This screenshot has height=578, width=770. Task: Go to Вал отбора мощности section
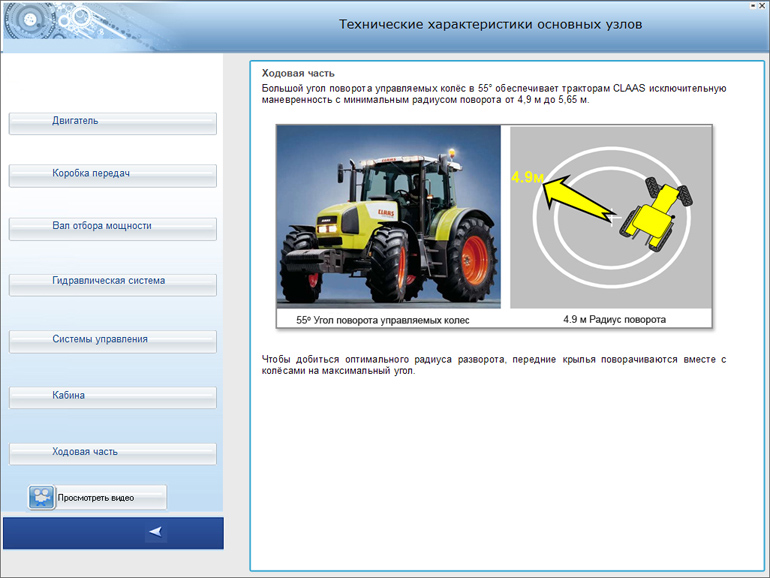[112, 228]
